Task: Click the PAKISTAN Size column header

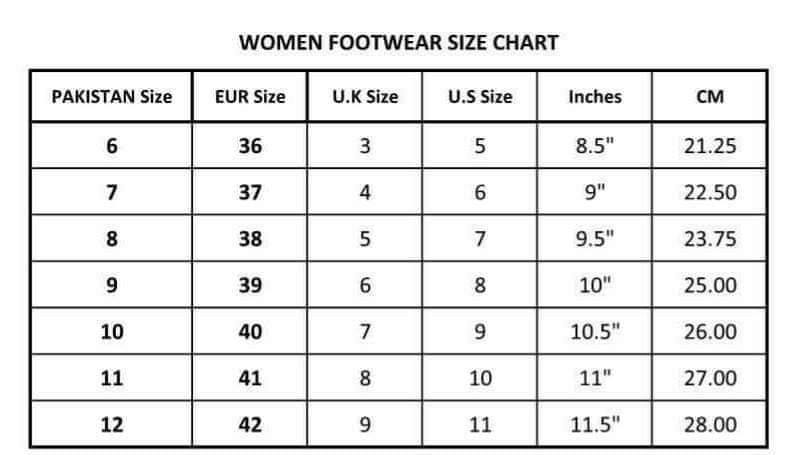Action: tap(111, 97)
